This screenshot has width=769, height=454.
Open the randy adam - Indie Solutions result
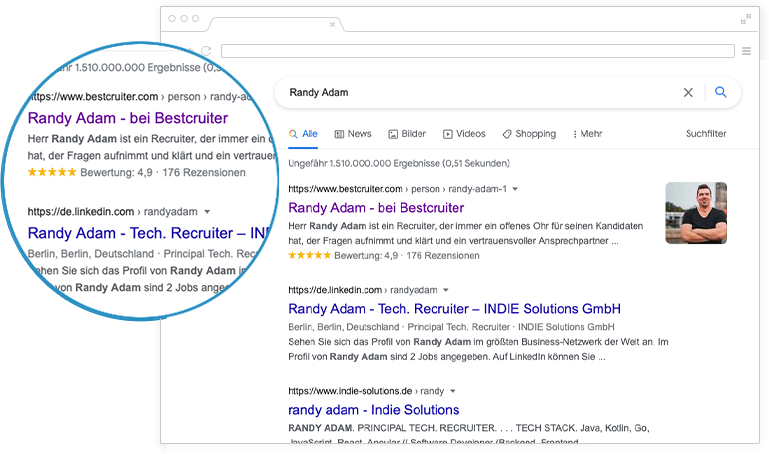(x=374, y=410)
